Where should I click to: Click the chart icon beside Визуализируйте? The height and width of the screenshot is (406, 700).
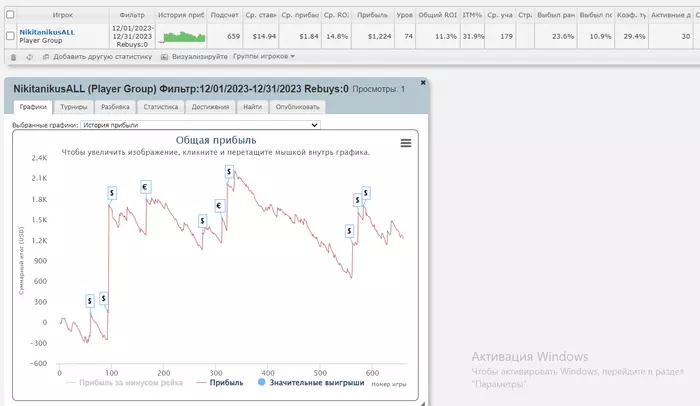(164, 57)
